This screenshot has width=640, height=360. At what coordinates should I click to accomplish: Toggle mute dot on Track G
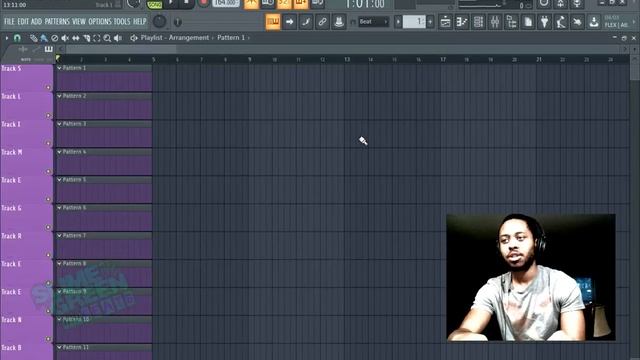(48, 227)
